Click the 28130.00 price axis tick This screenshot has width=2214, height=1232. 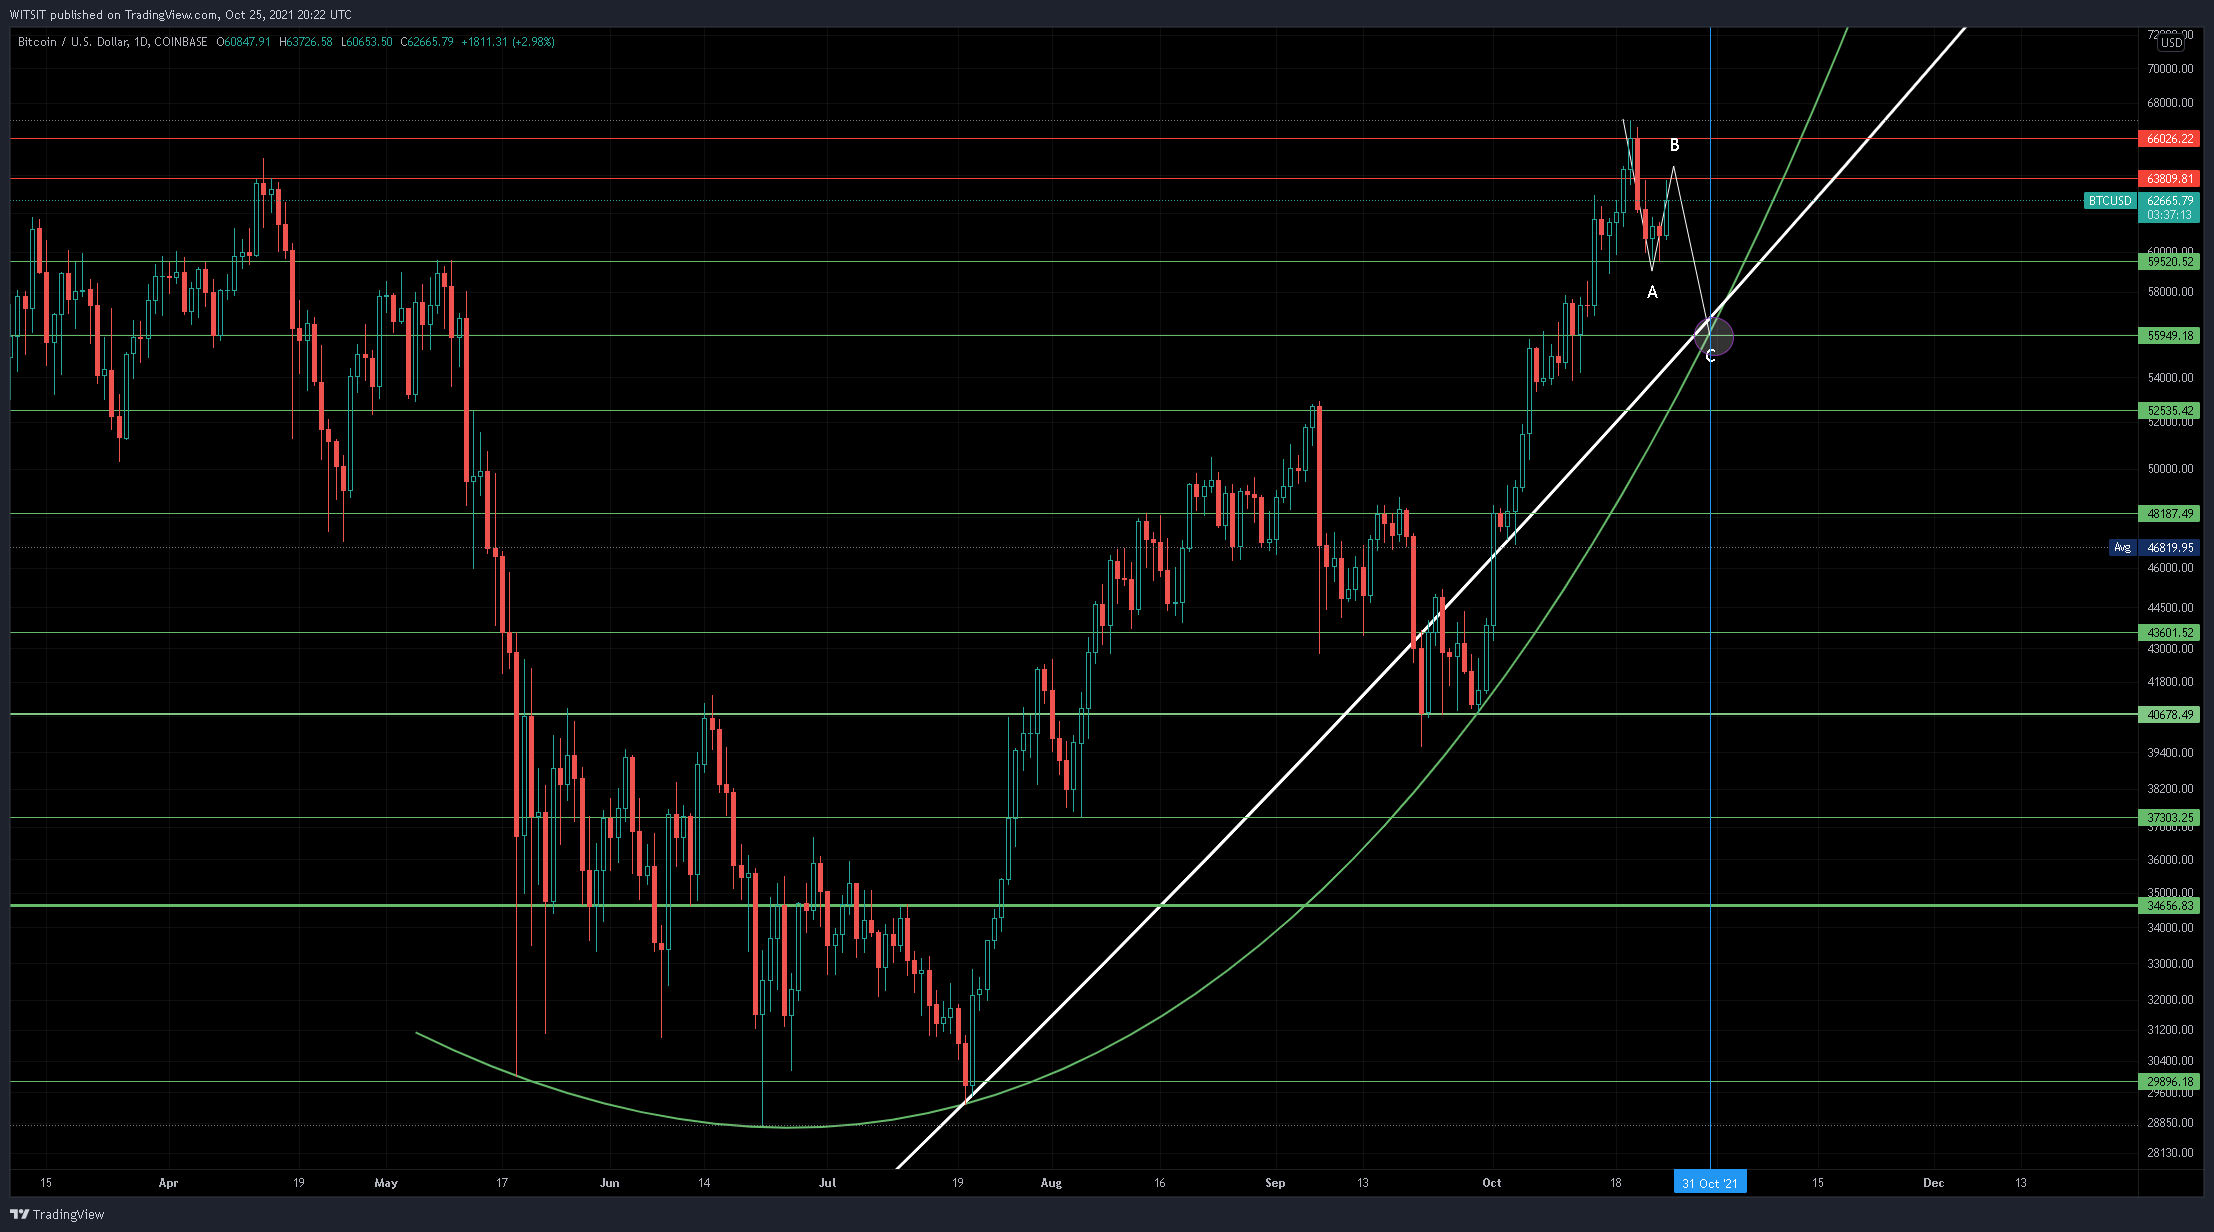[2170, 1153]
